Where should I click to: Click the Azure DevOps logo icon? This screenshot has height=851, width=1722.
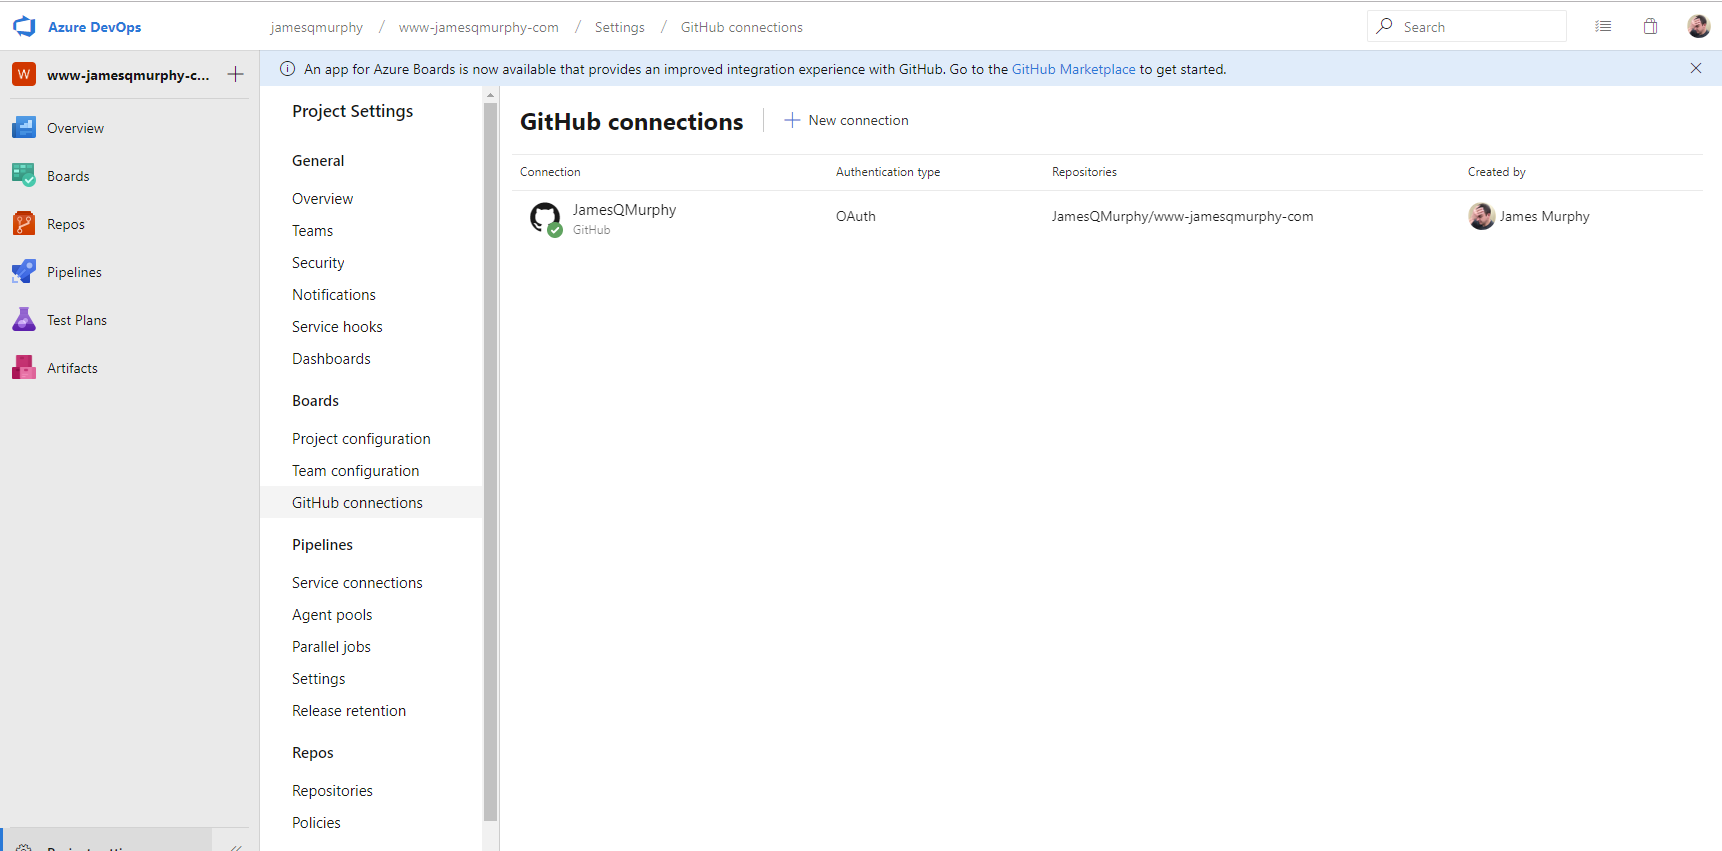[24, 27]
